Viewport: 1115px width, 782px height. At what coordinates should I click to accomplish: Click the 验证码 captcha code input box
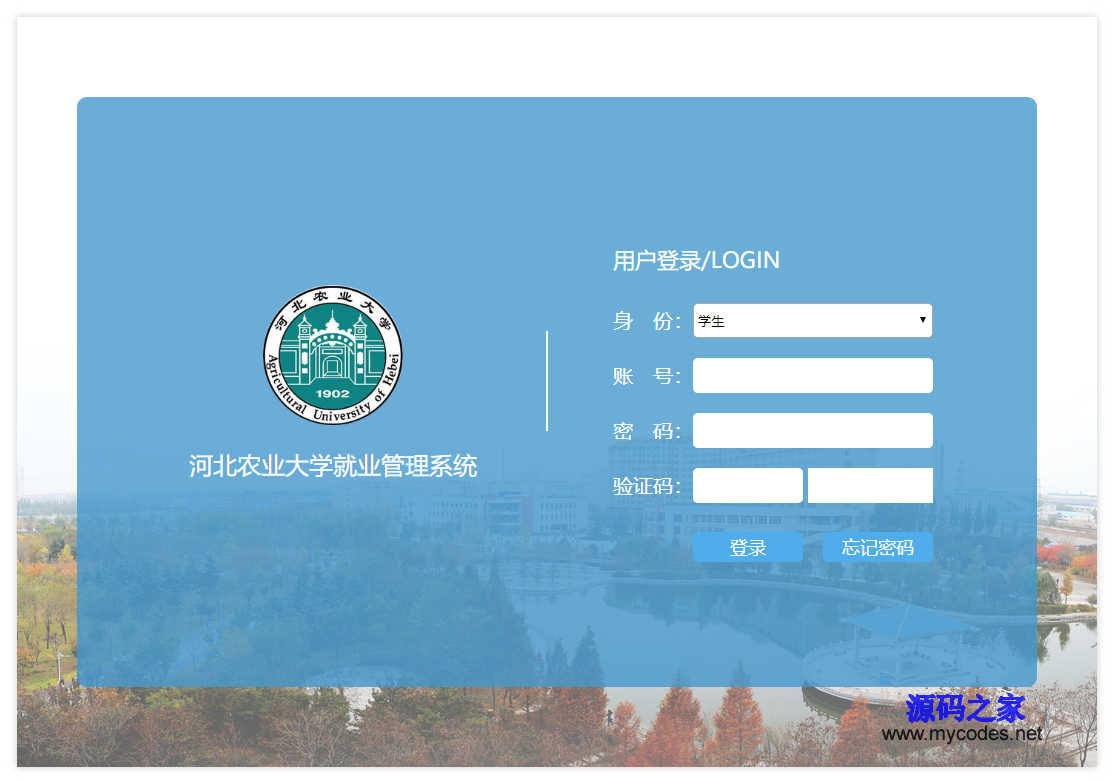(748, 485)
